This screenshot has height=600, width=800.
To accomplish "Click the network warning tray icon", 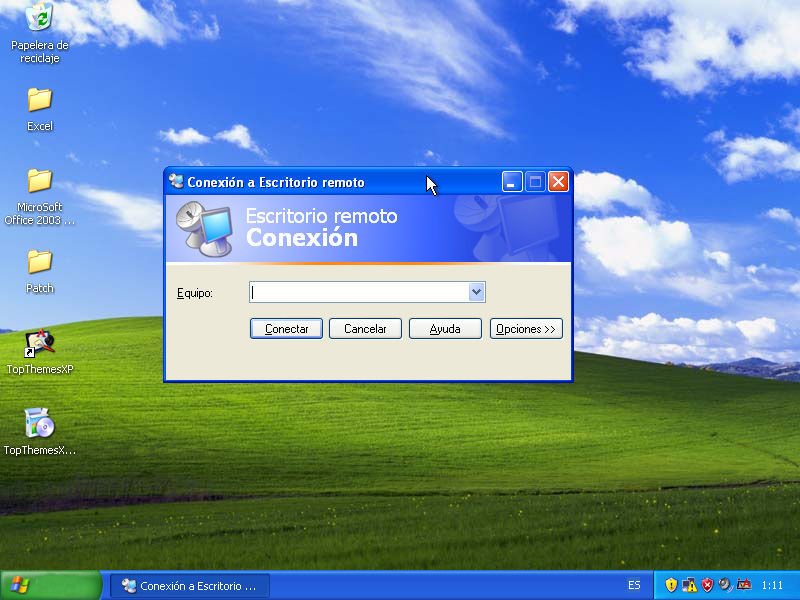I will pyautogui.click(x=689, y=585).
